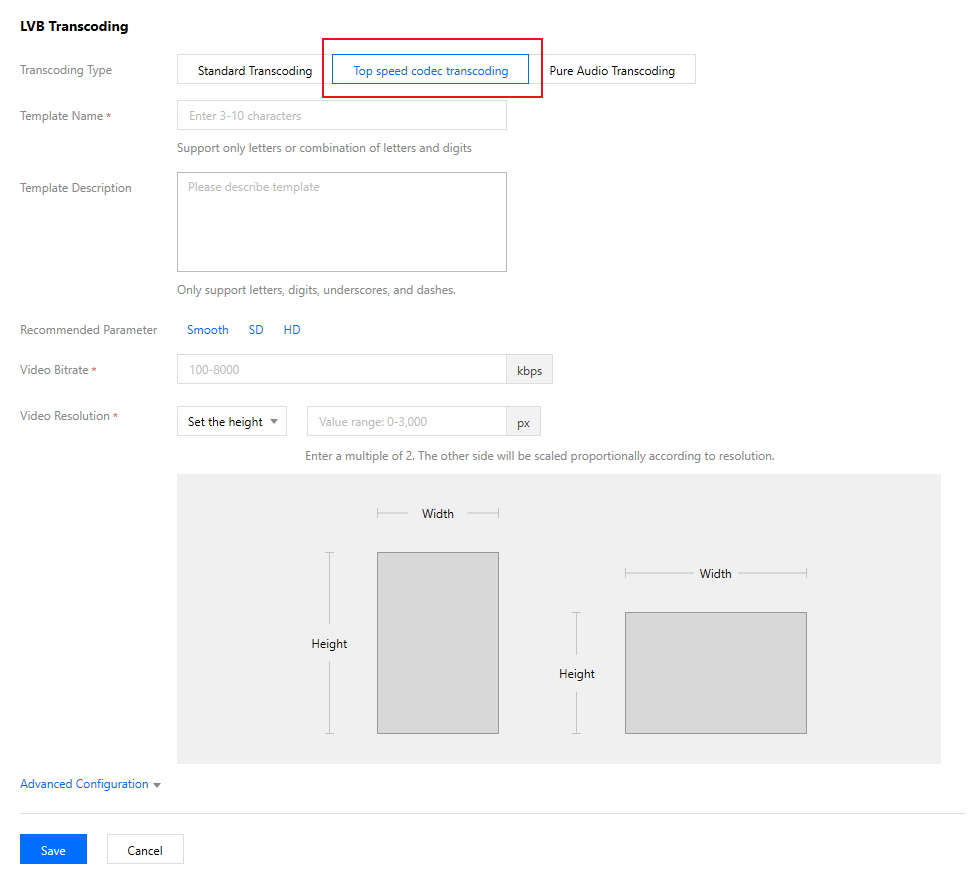This screenshot has width=980, height=880.
Task: Click the Video Bitrate input field
Action: [x=342, y=369]
